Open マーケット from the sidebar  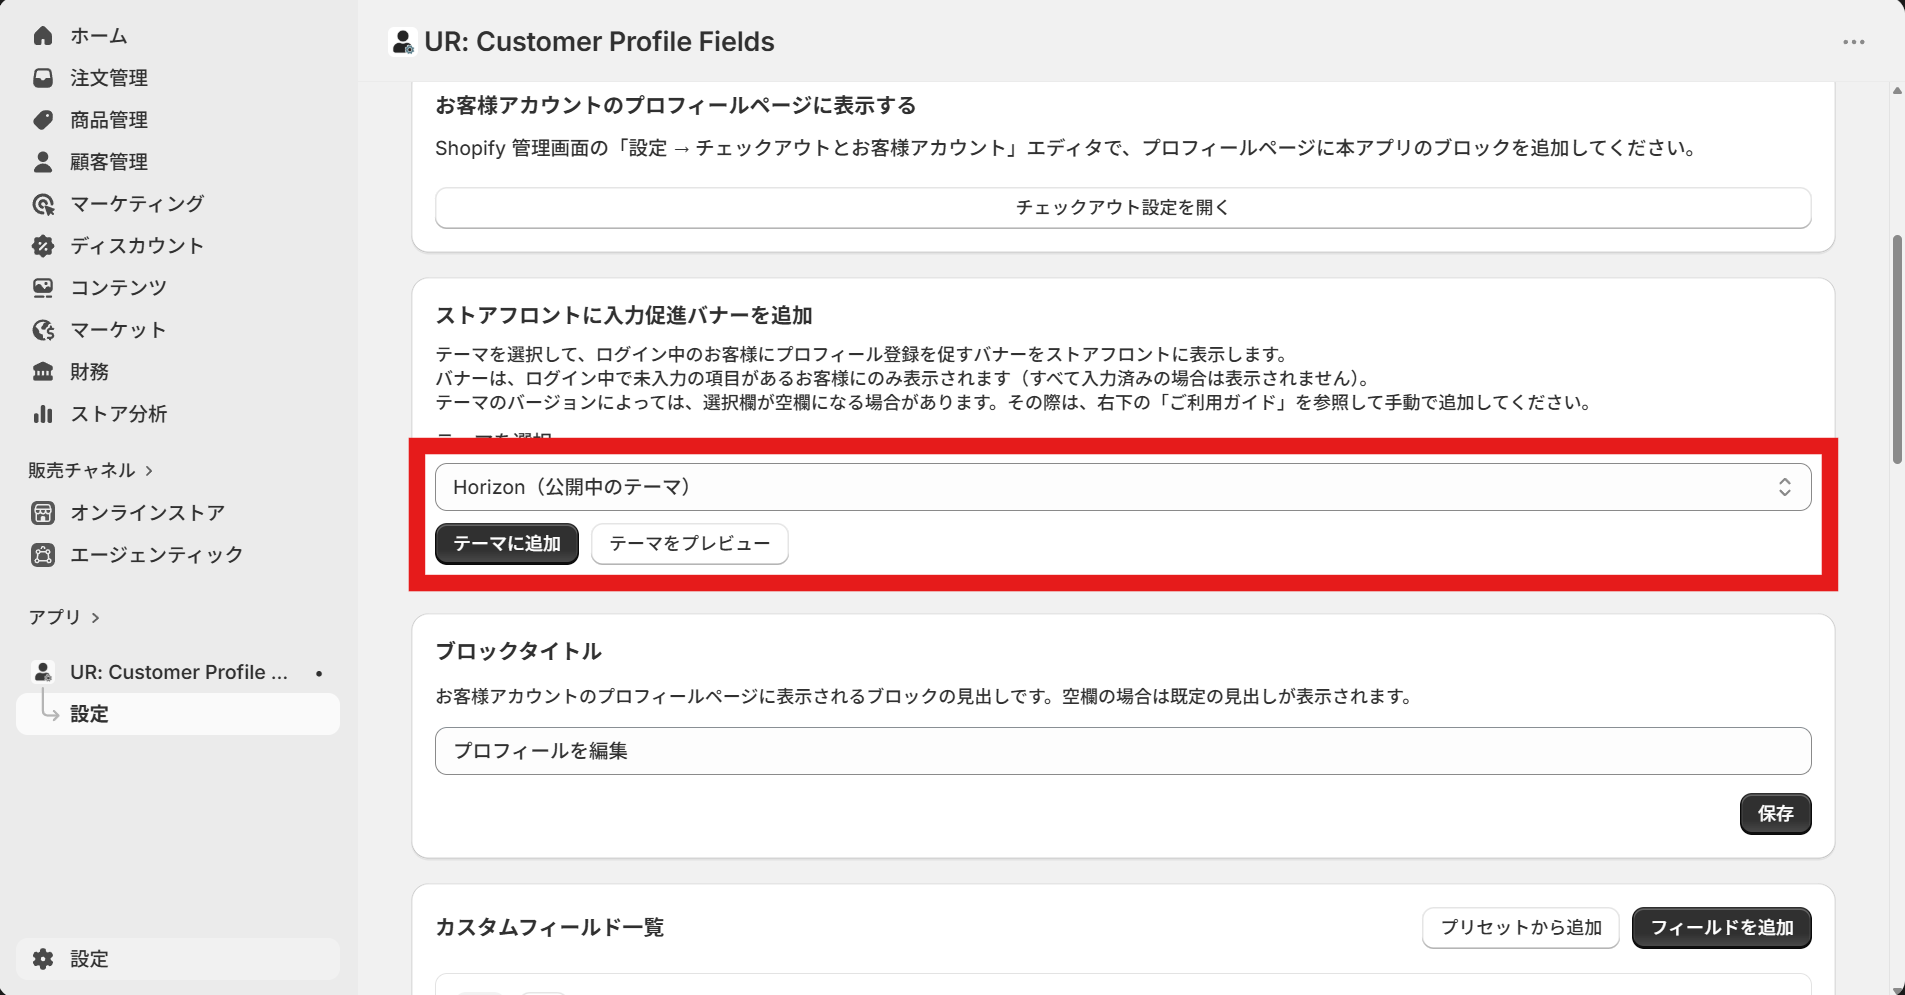coord(118,330)
